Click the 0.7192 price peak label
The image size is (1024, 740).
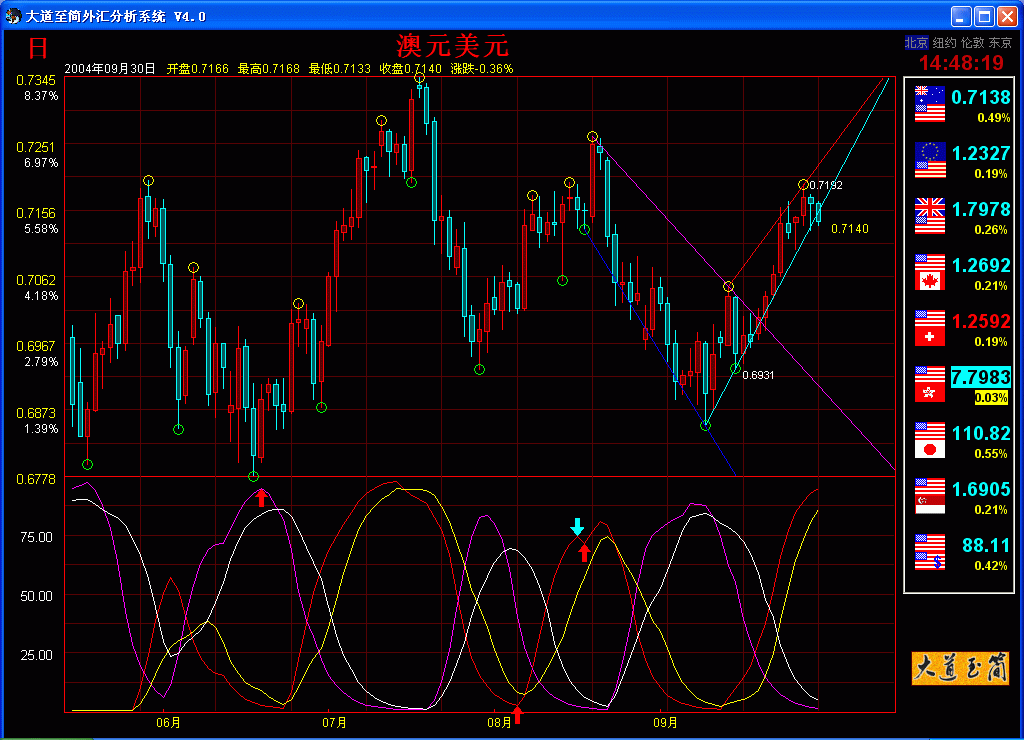[x=826, y=186]
